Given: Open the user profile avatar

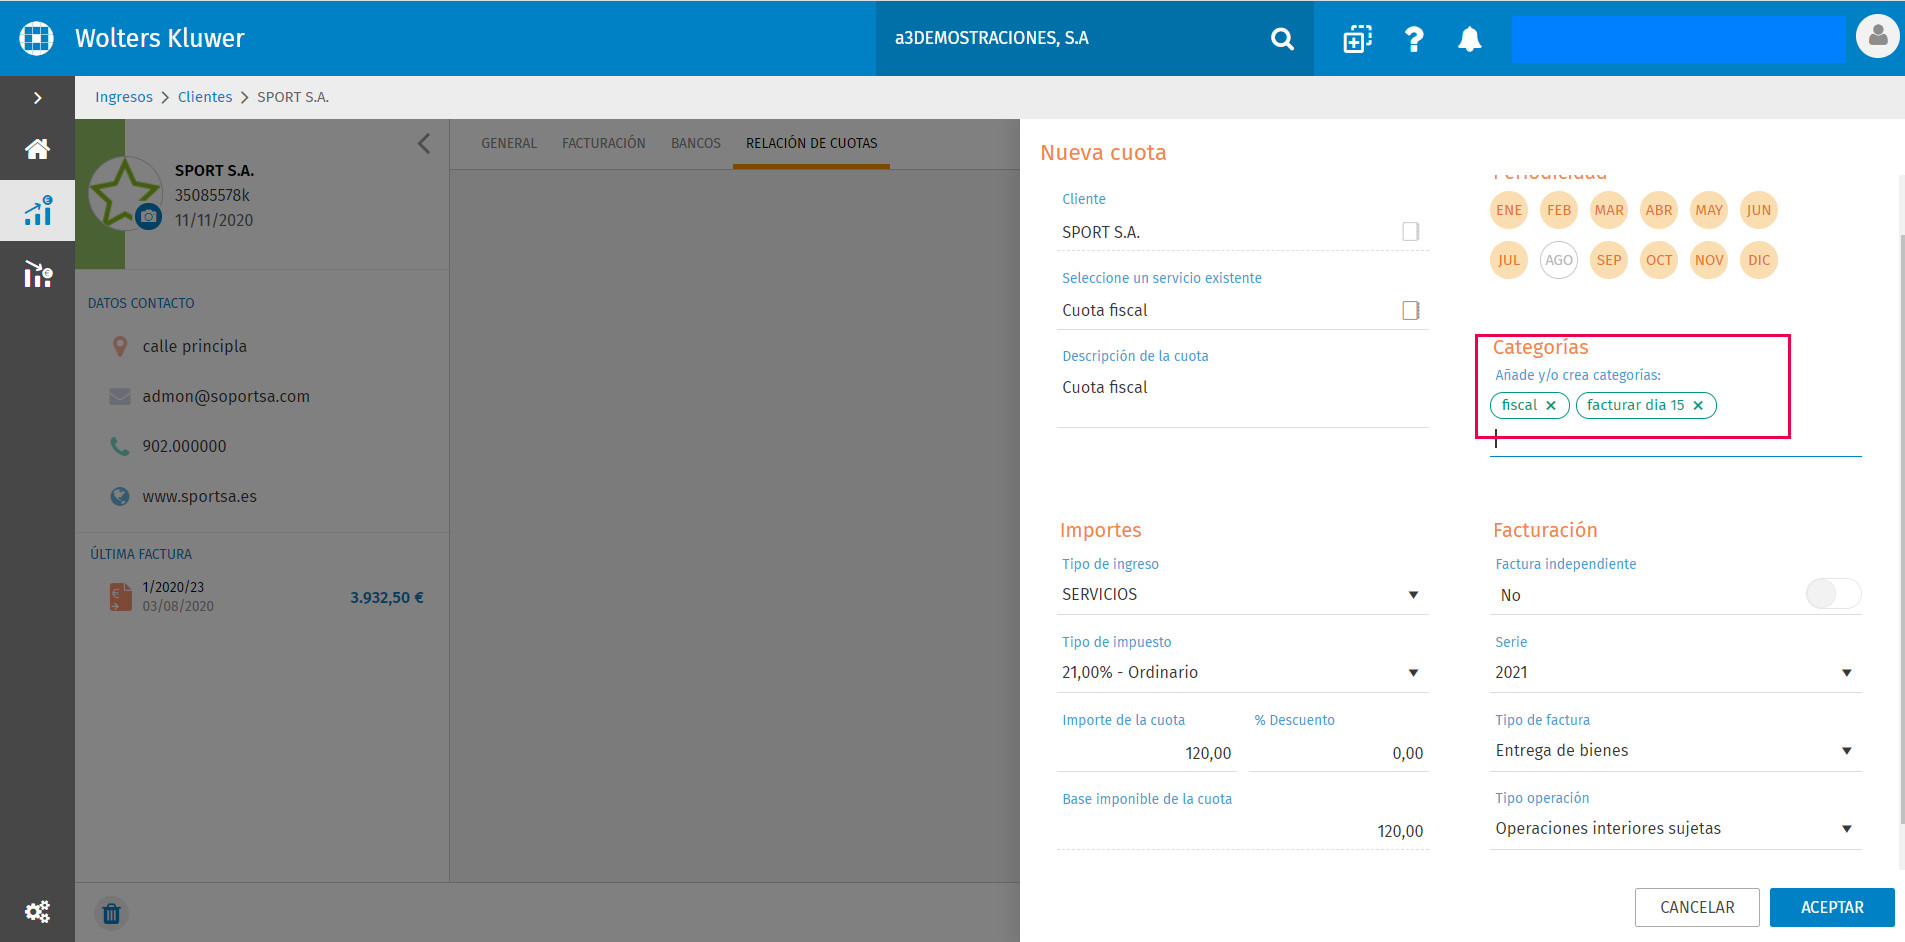Looking at the screenshot, I should click(1877, 37).
